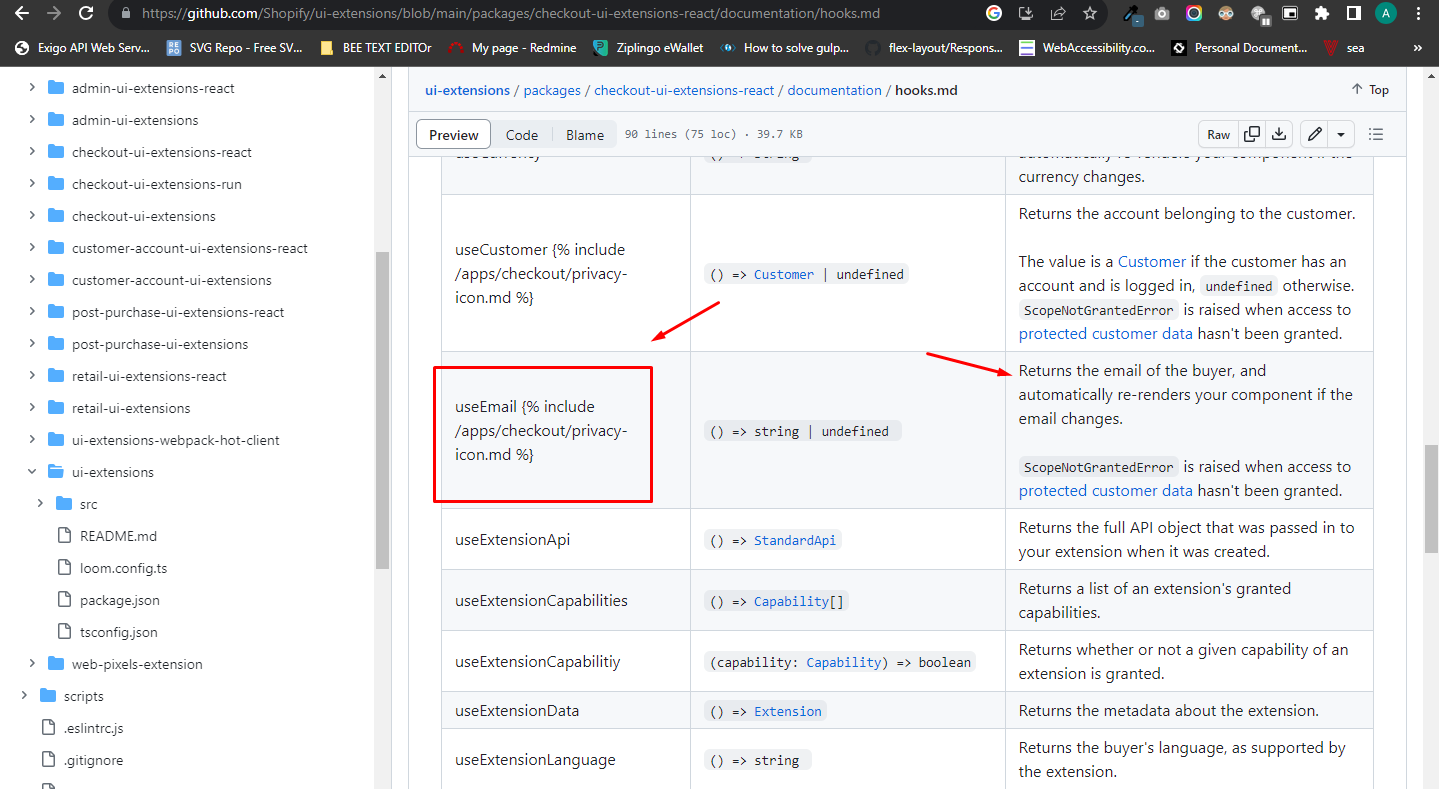The width and height of the screenshot is (1439, 789).
Task: Expand scripts folder chevron
Action: point(24,696)
